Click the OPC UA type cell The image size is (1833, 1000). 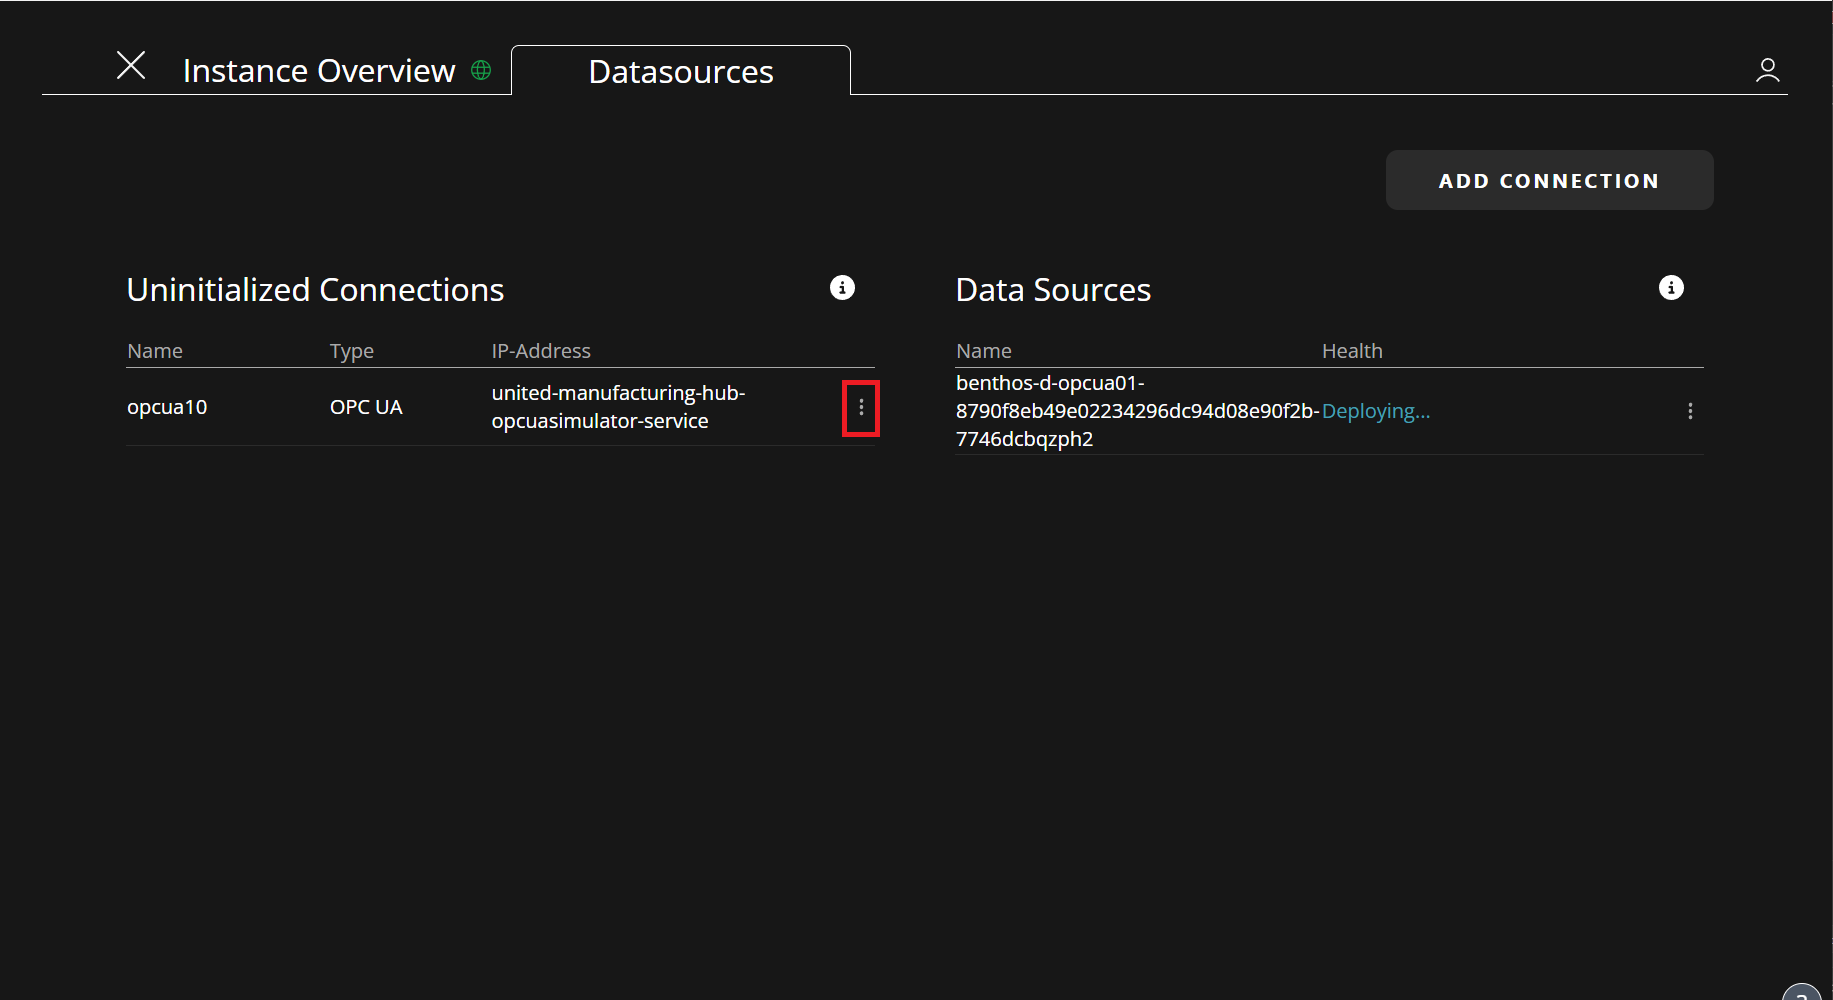[366, 407]
